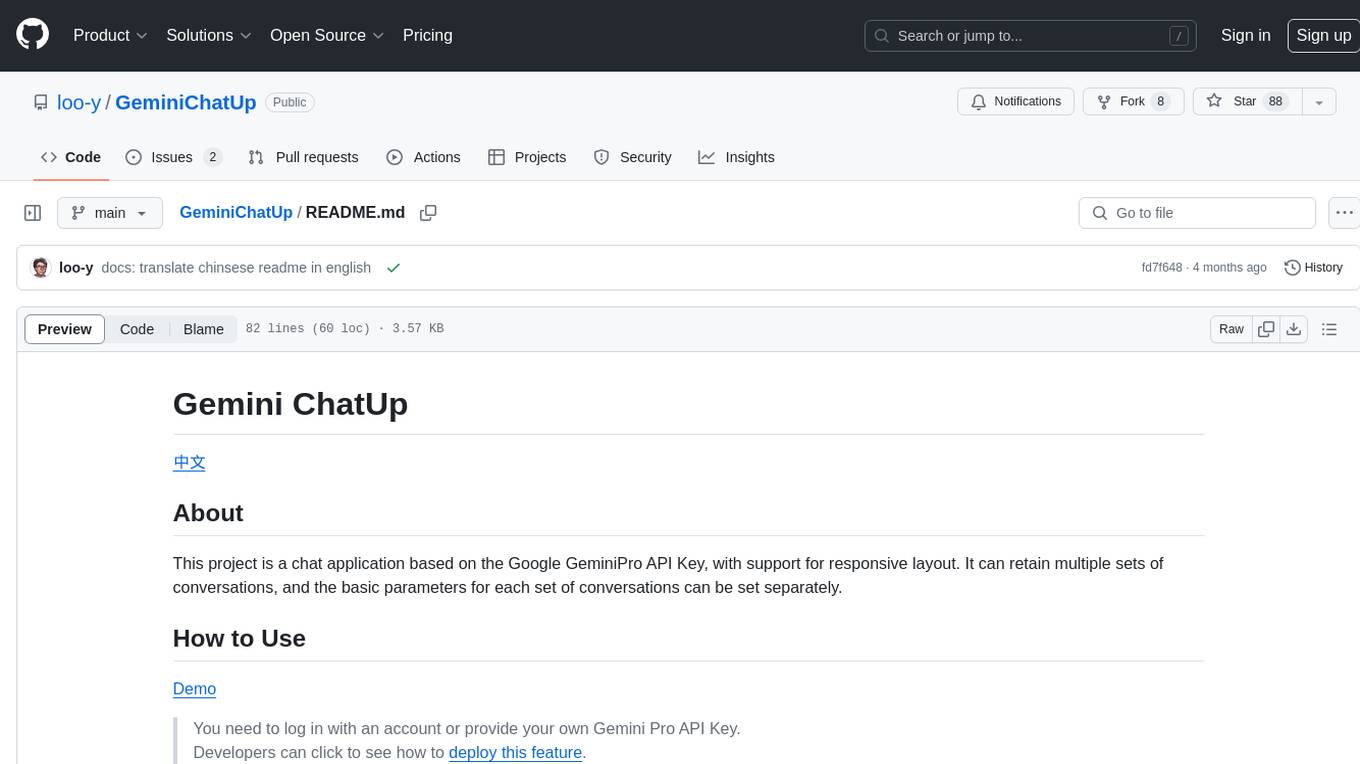Focus the Search or jump to field

pos(1032,36)
